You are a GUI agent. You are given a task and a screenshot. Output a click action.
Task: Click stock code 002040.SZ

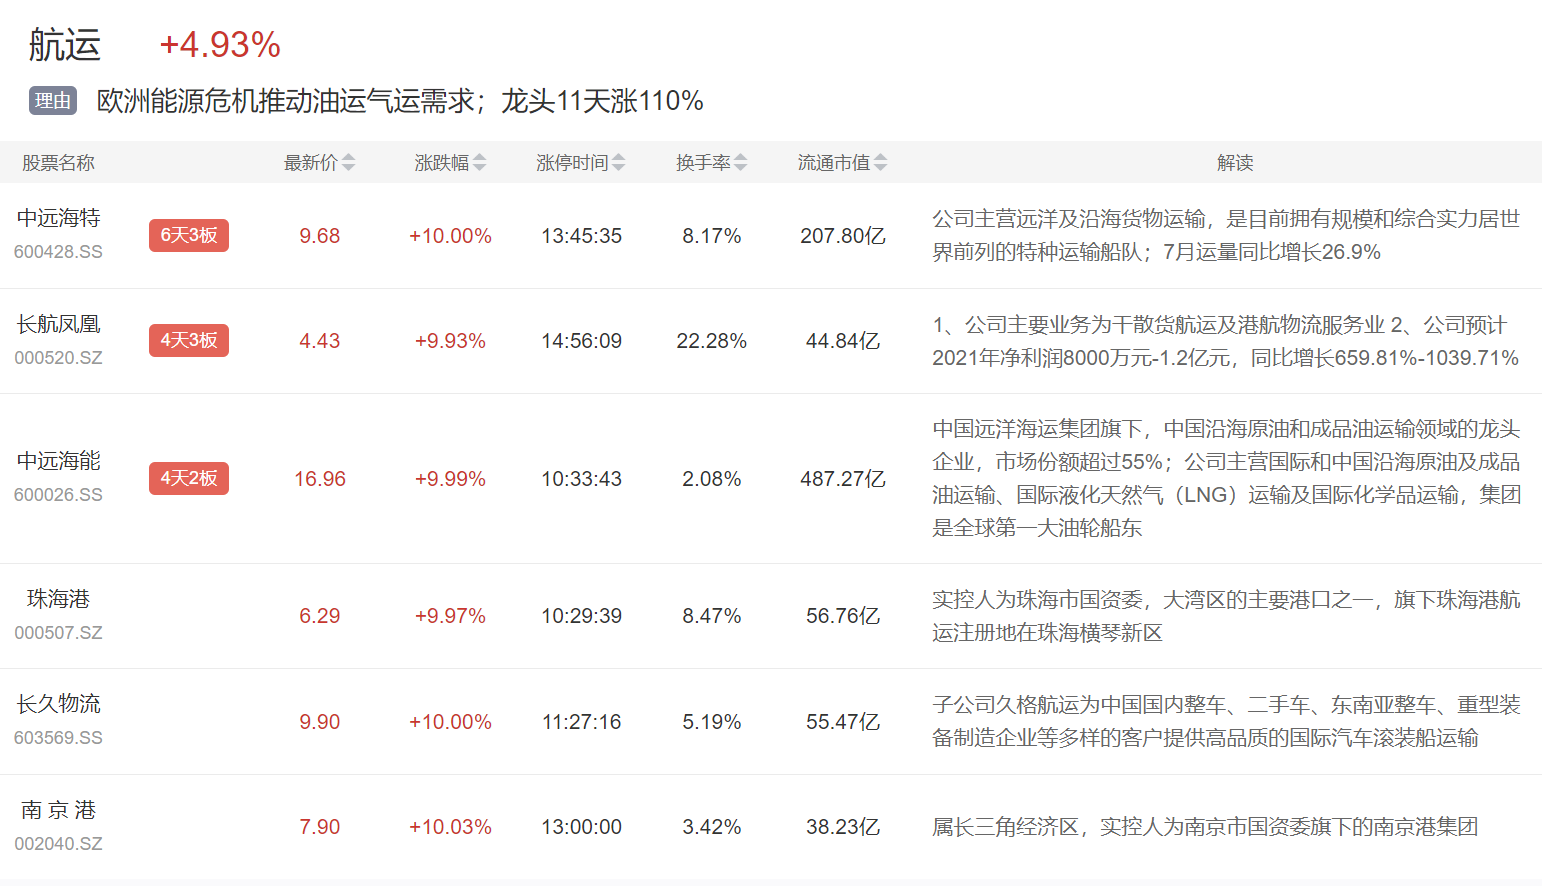(58, 844)
